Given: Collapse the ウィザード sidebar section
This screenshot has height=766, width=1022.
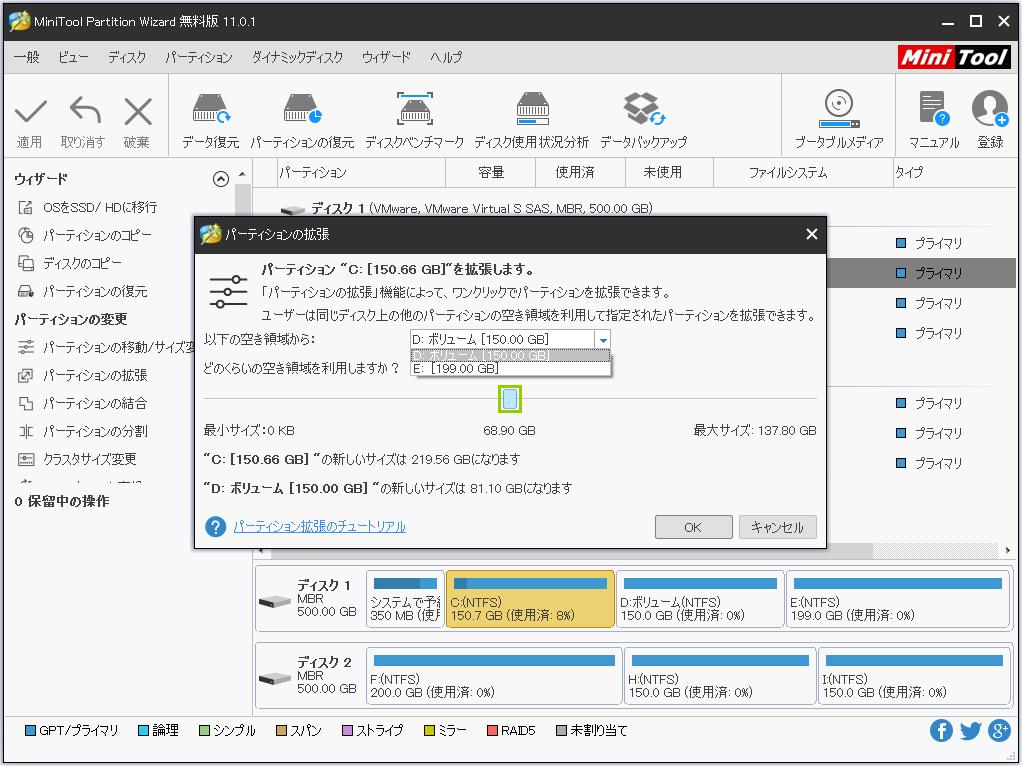Looking at the screenshot, I should 221,179.
